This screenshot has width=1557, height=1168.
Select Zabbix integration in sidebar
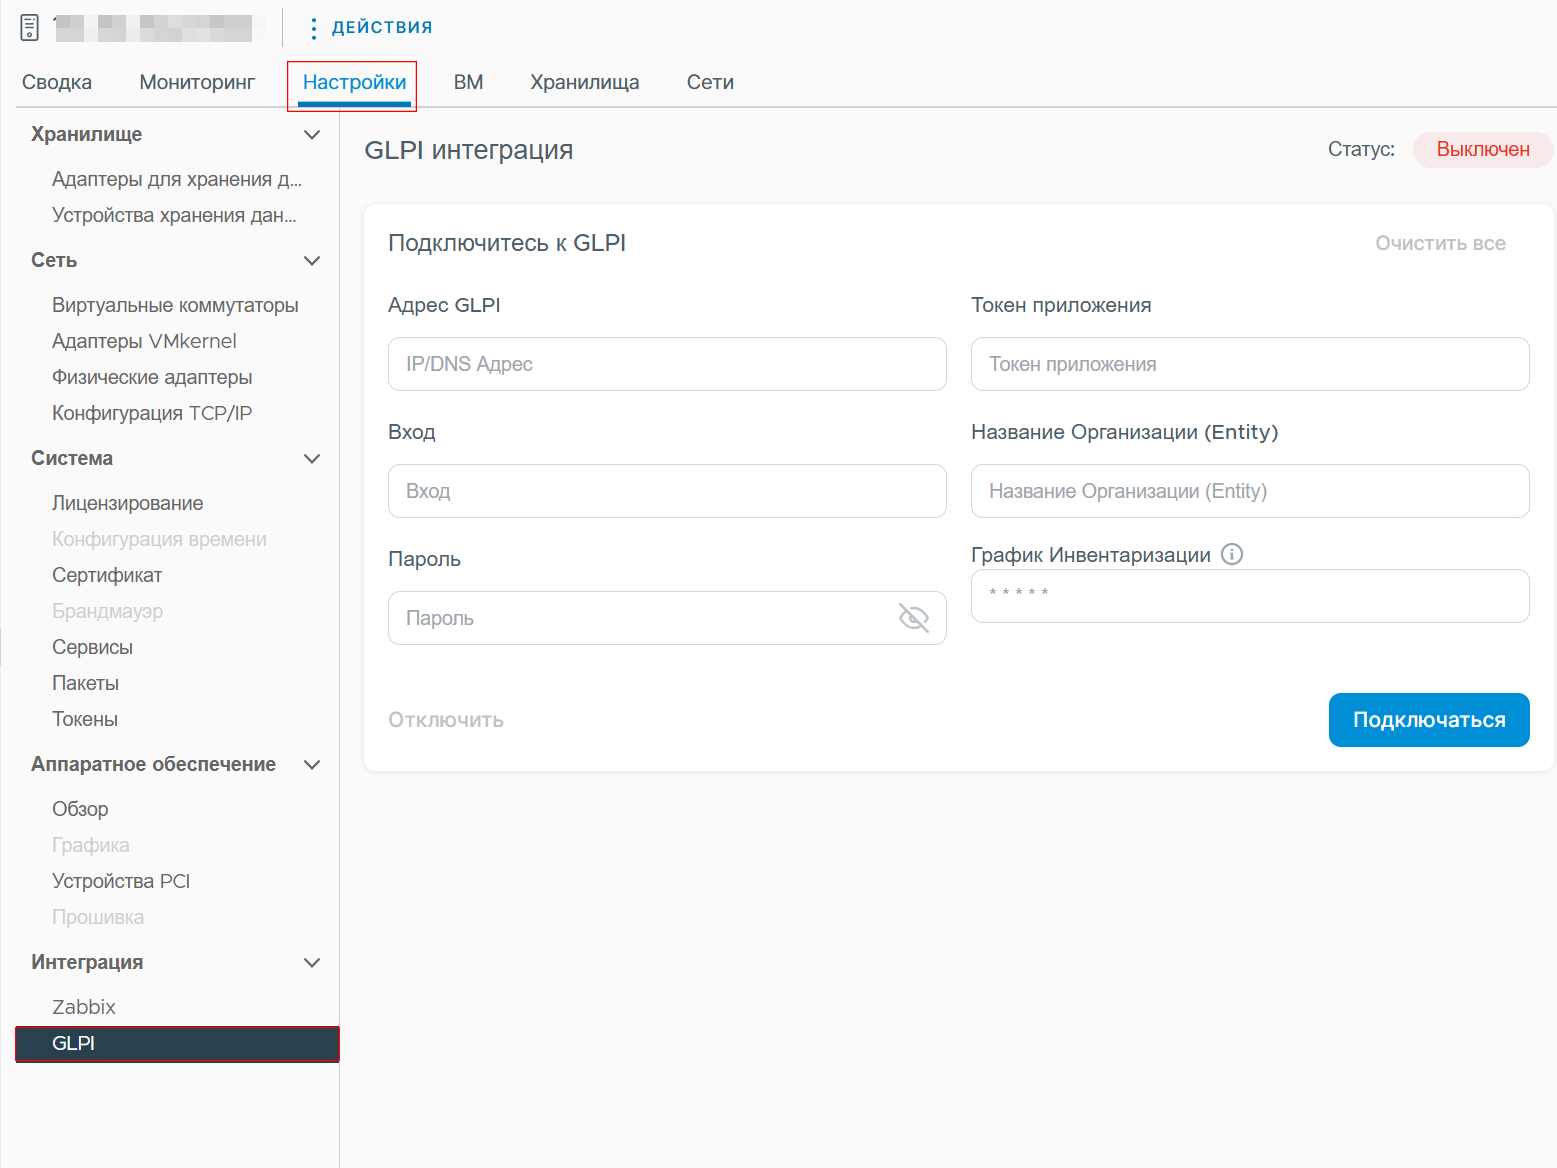(84, 1007)
